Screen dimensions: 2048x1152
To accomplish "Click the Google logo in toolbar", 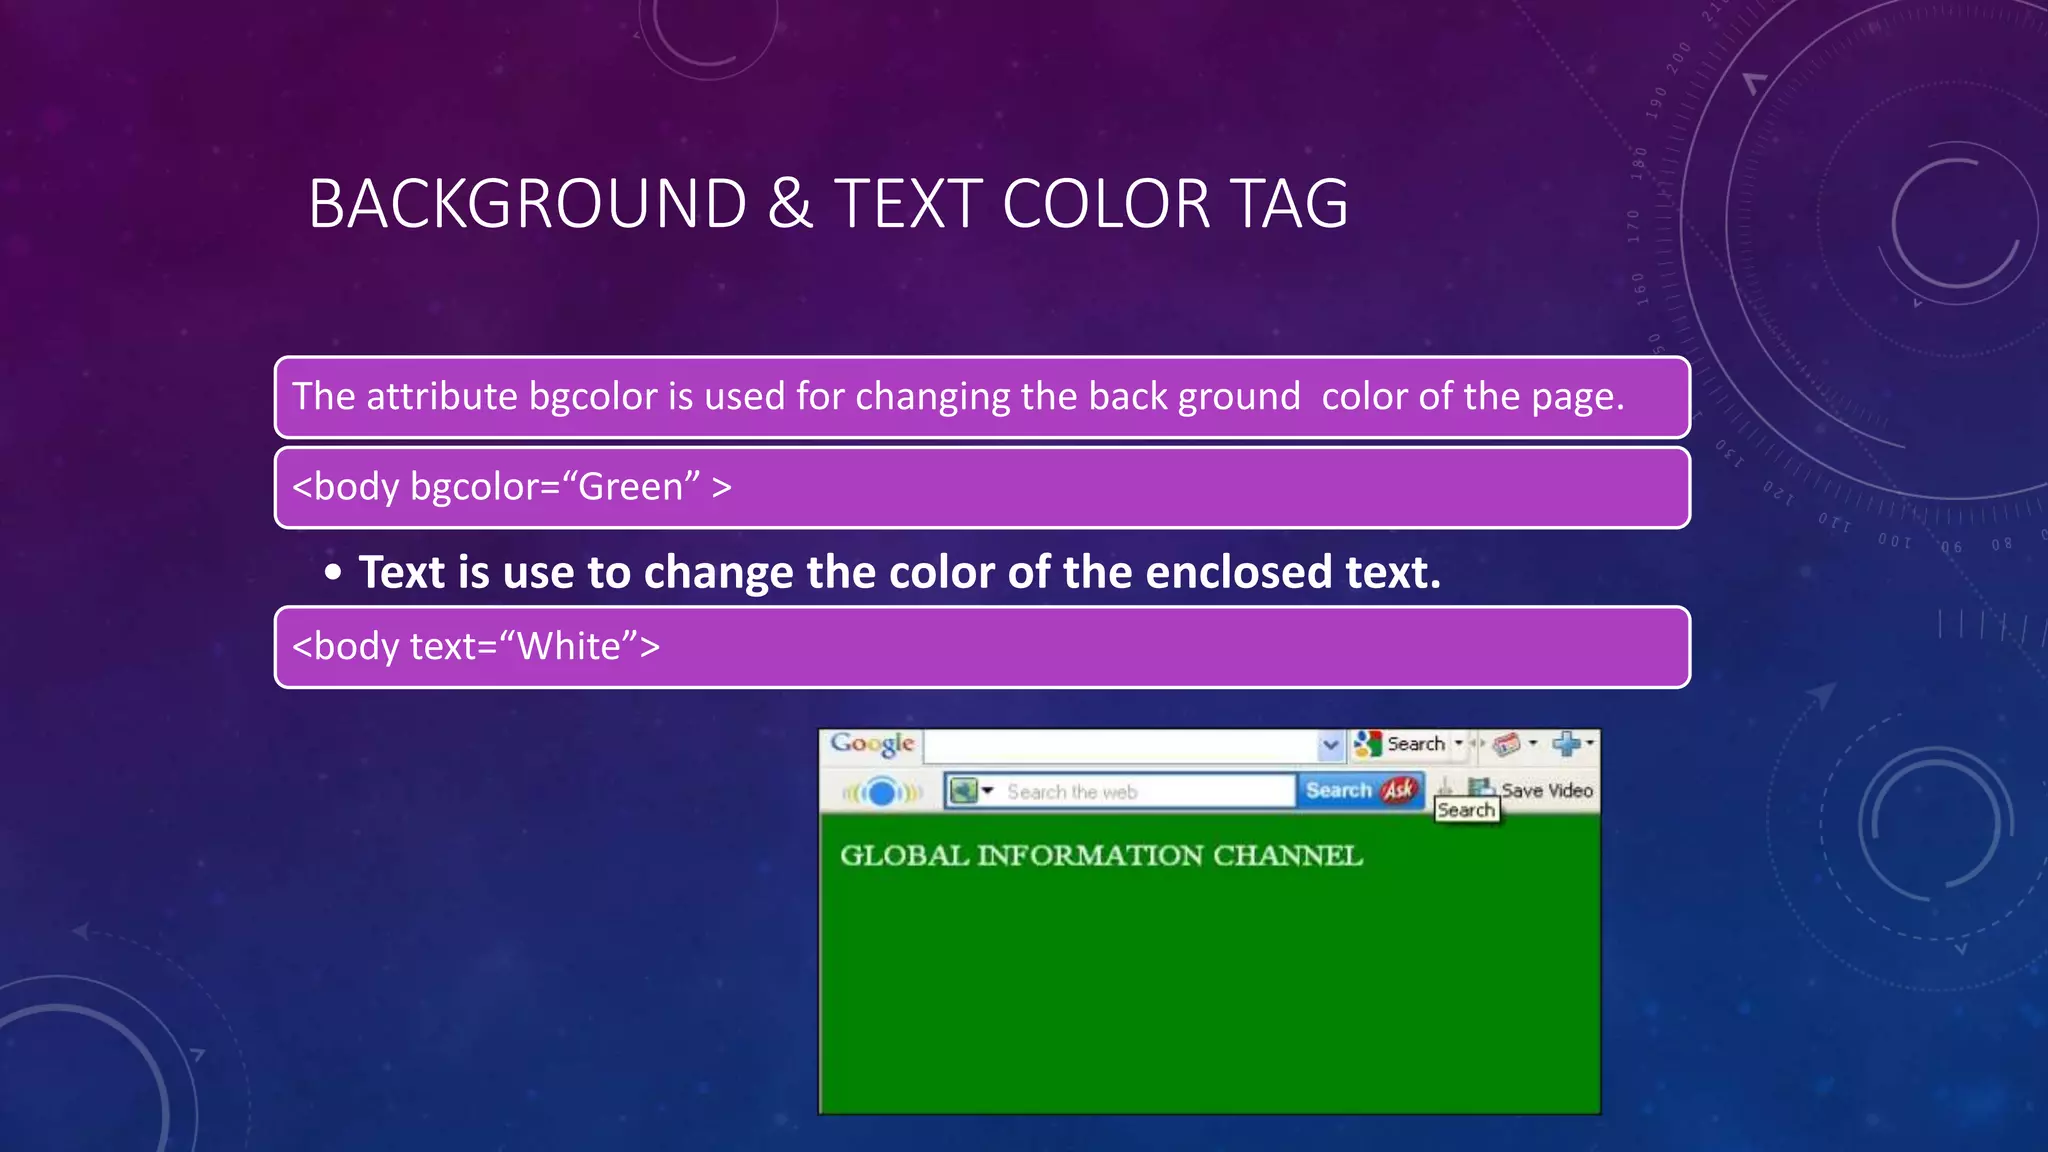I will (x=872, y=744).
